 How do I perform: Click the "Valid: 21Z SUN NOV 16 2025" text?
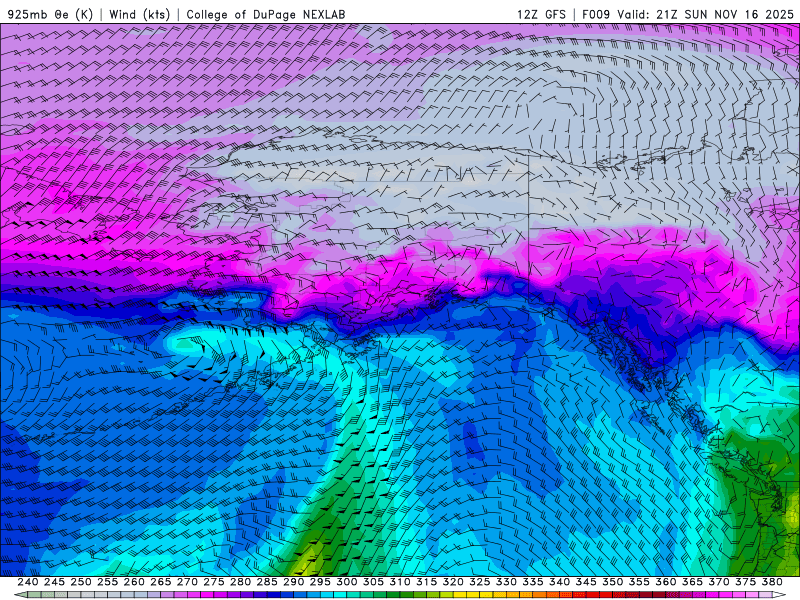[705, 14]
